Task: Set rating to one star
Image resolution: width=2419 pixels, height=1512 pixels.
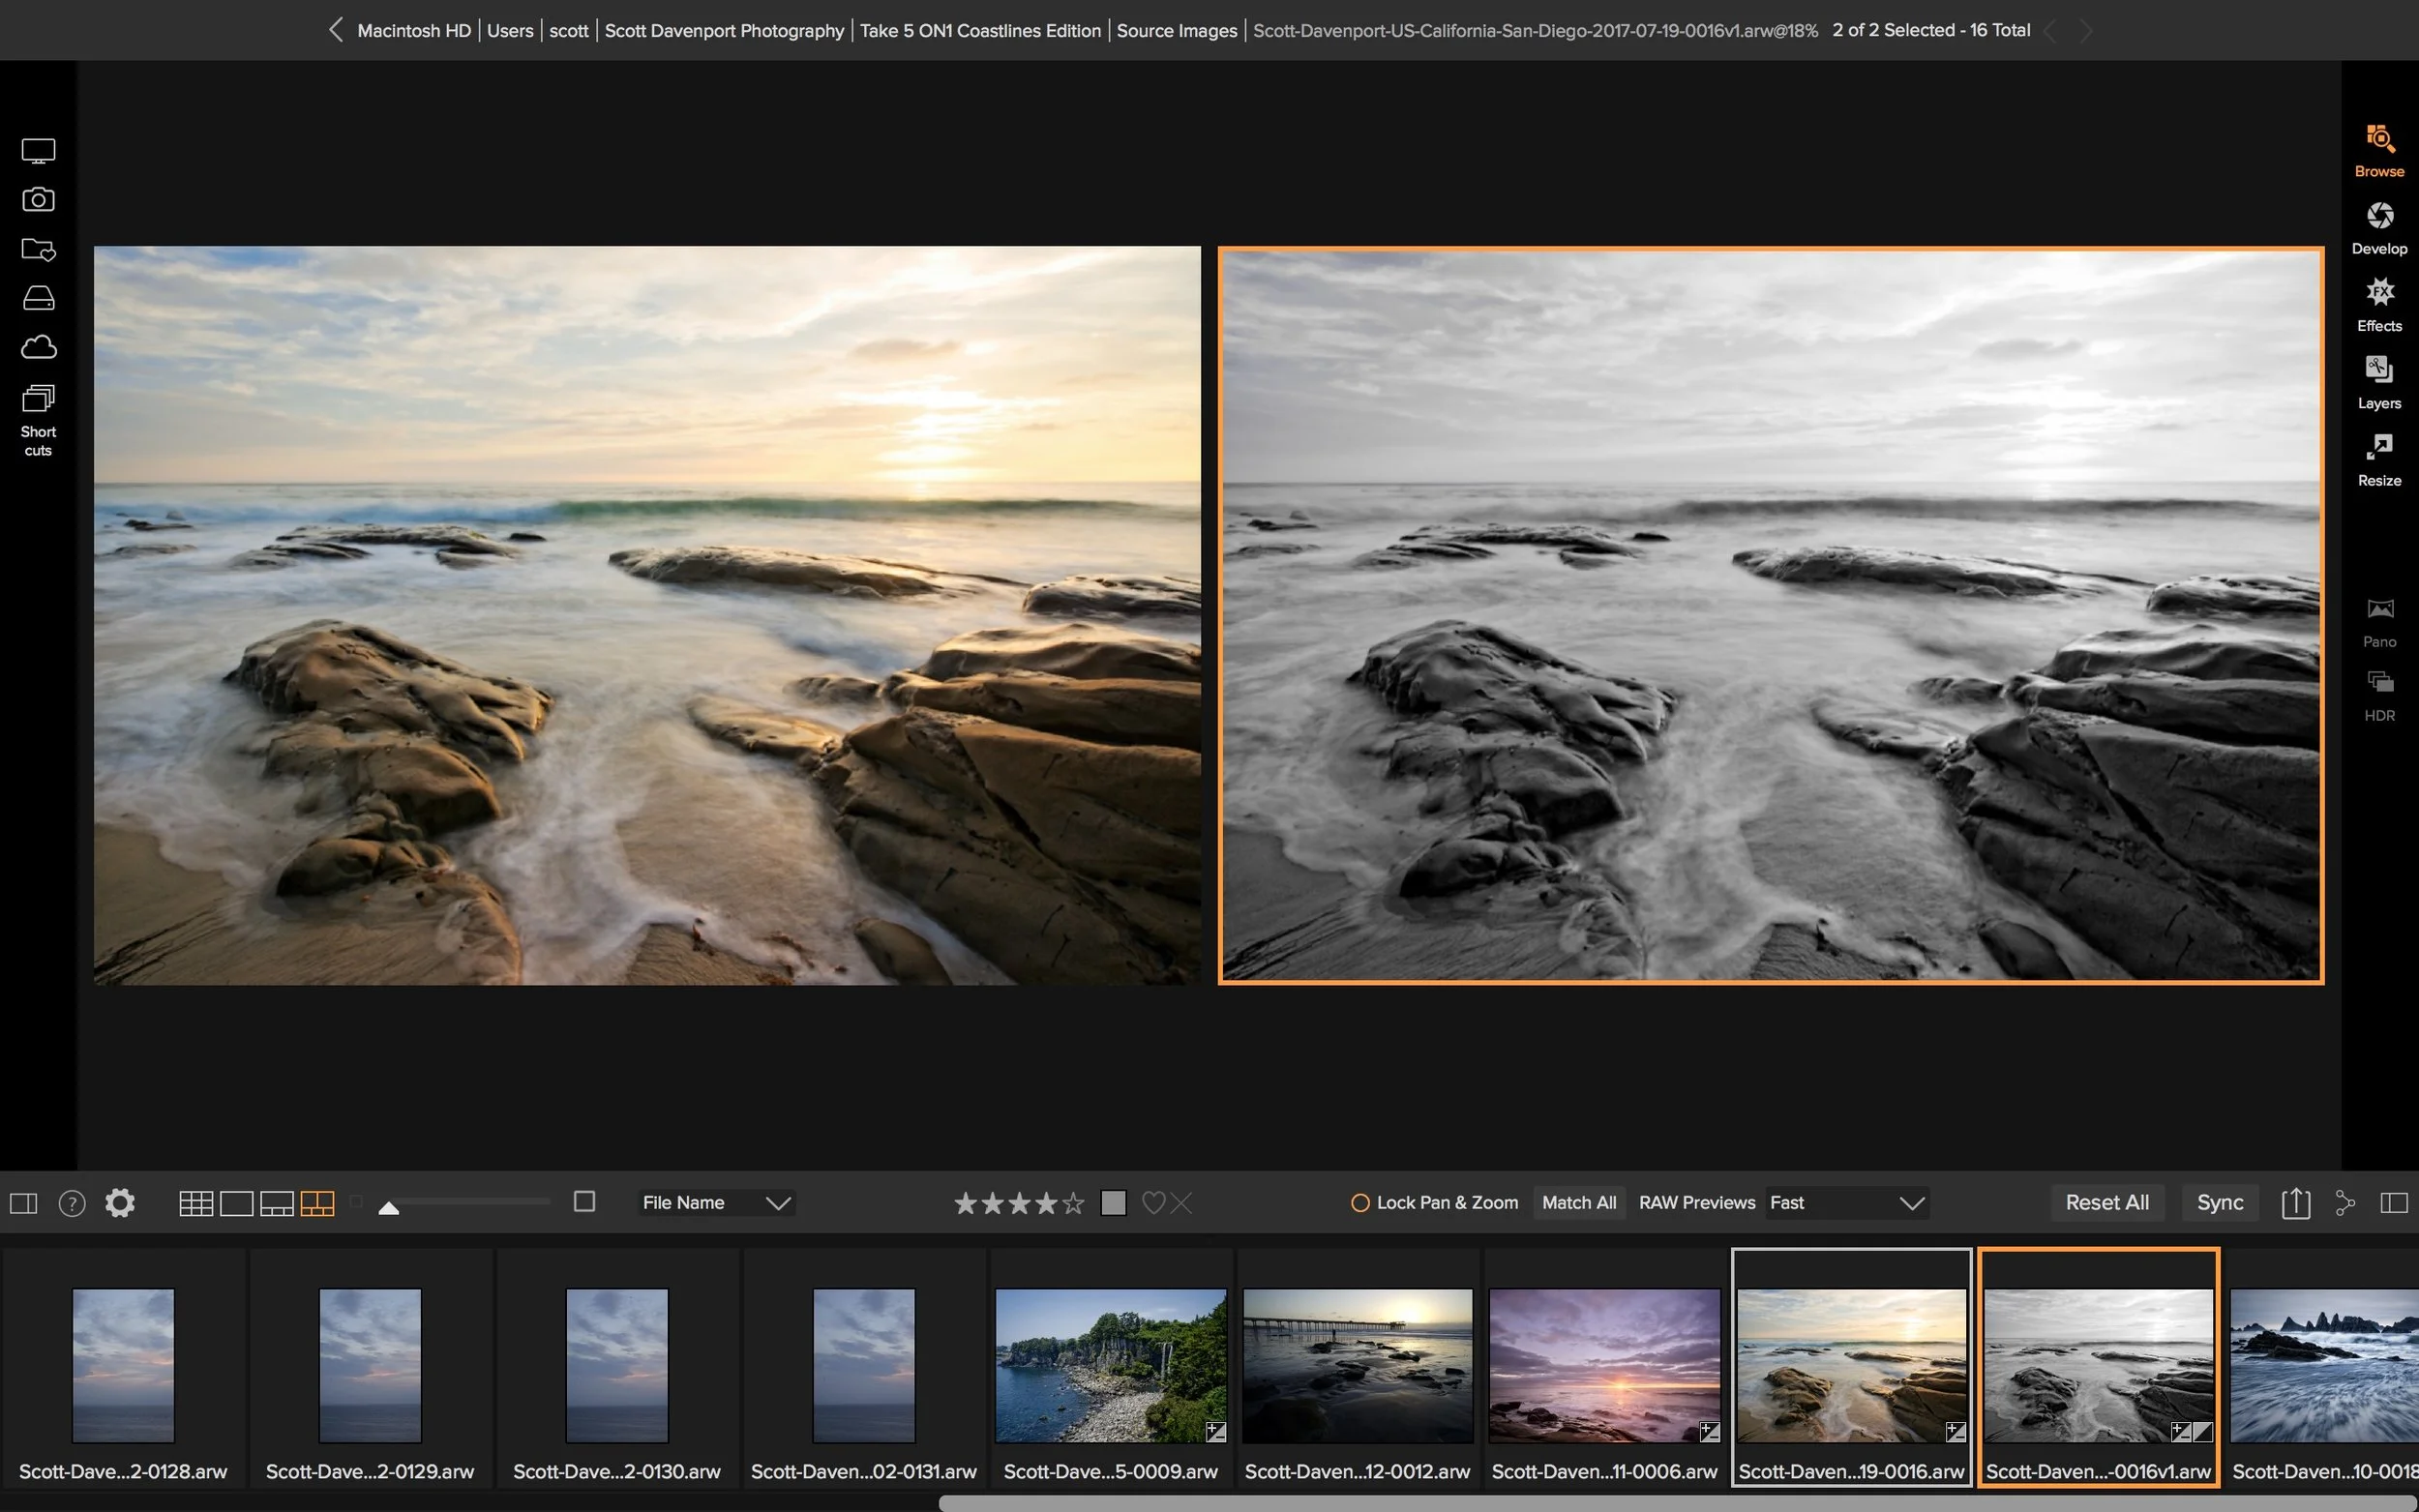Action: pos(965,1203)
